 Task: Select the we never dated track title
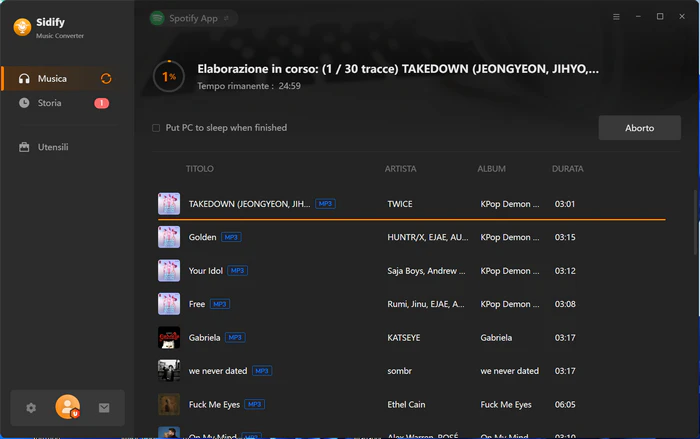coord(218,371)
